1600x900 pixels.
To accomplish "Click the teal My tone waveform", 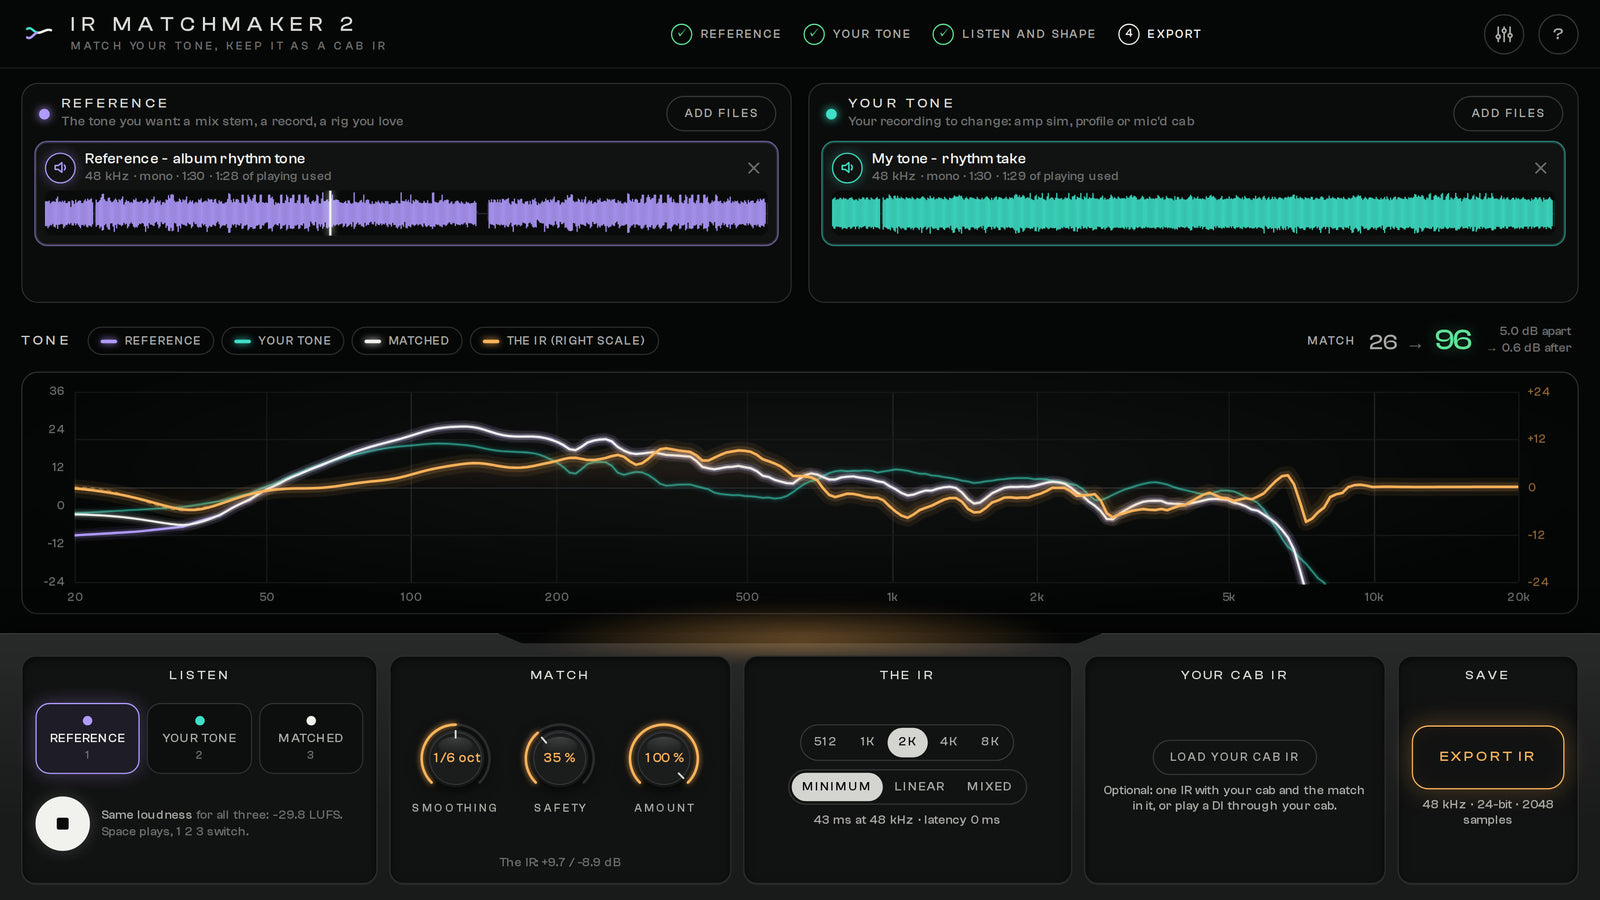I will [1192, 213].
